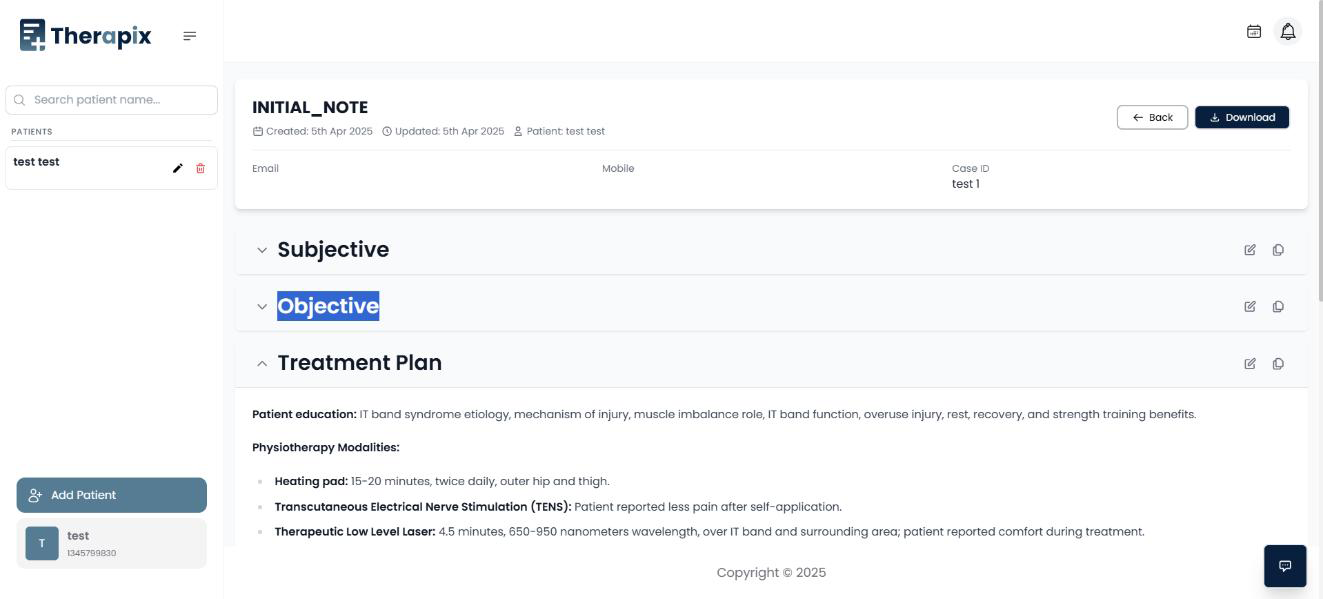Copy the Treatment Plan content
The height and width of the screenshot is (599, 1323).
1278,364
